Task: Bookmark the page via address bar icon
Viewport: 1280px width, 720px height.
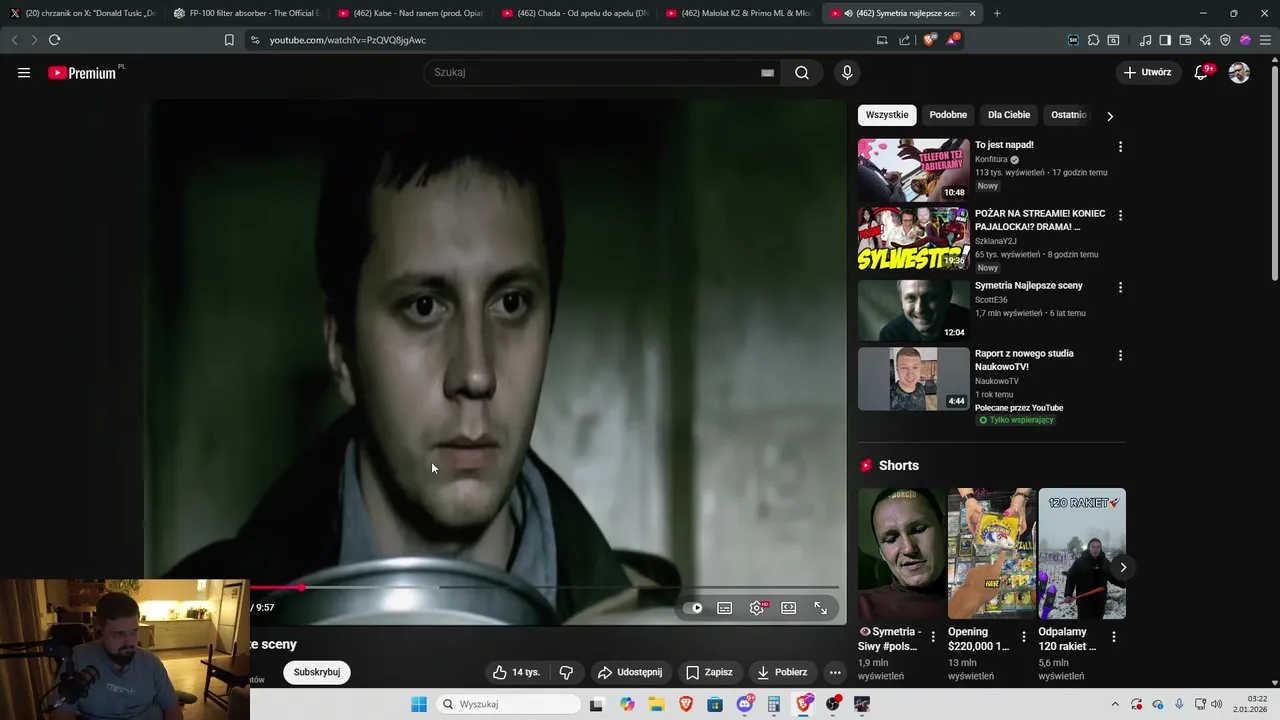Action: pos(229,40)
